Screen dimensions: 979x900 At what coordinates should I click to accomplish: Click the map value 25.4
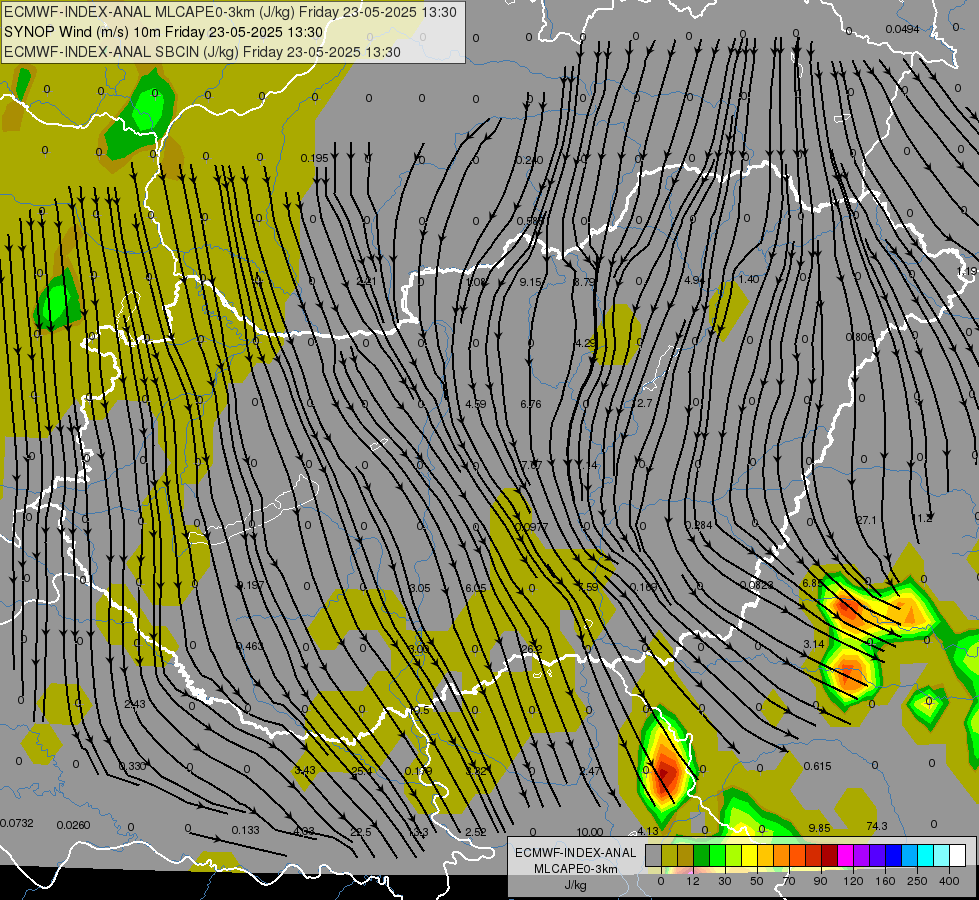point(362,771)
